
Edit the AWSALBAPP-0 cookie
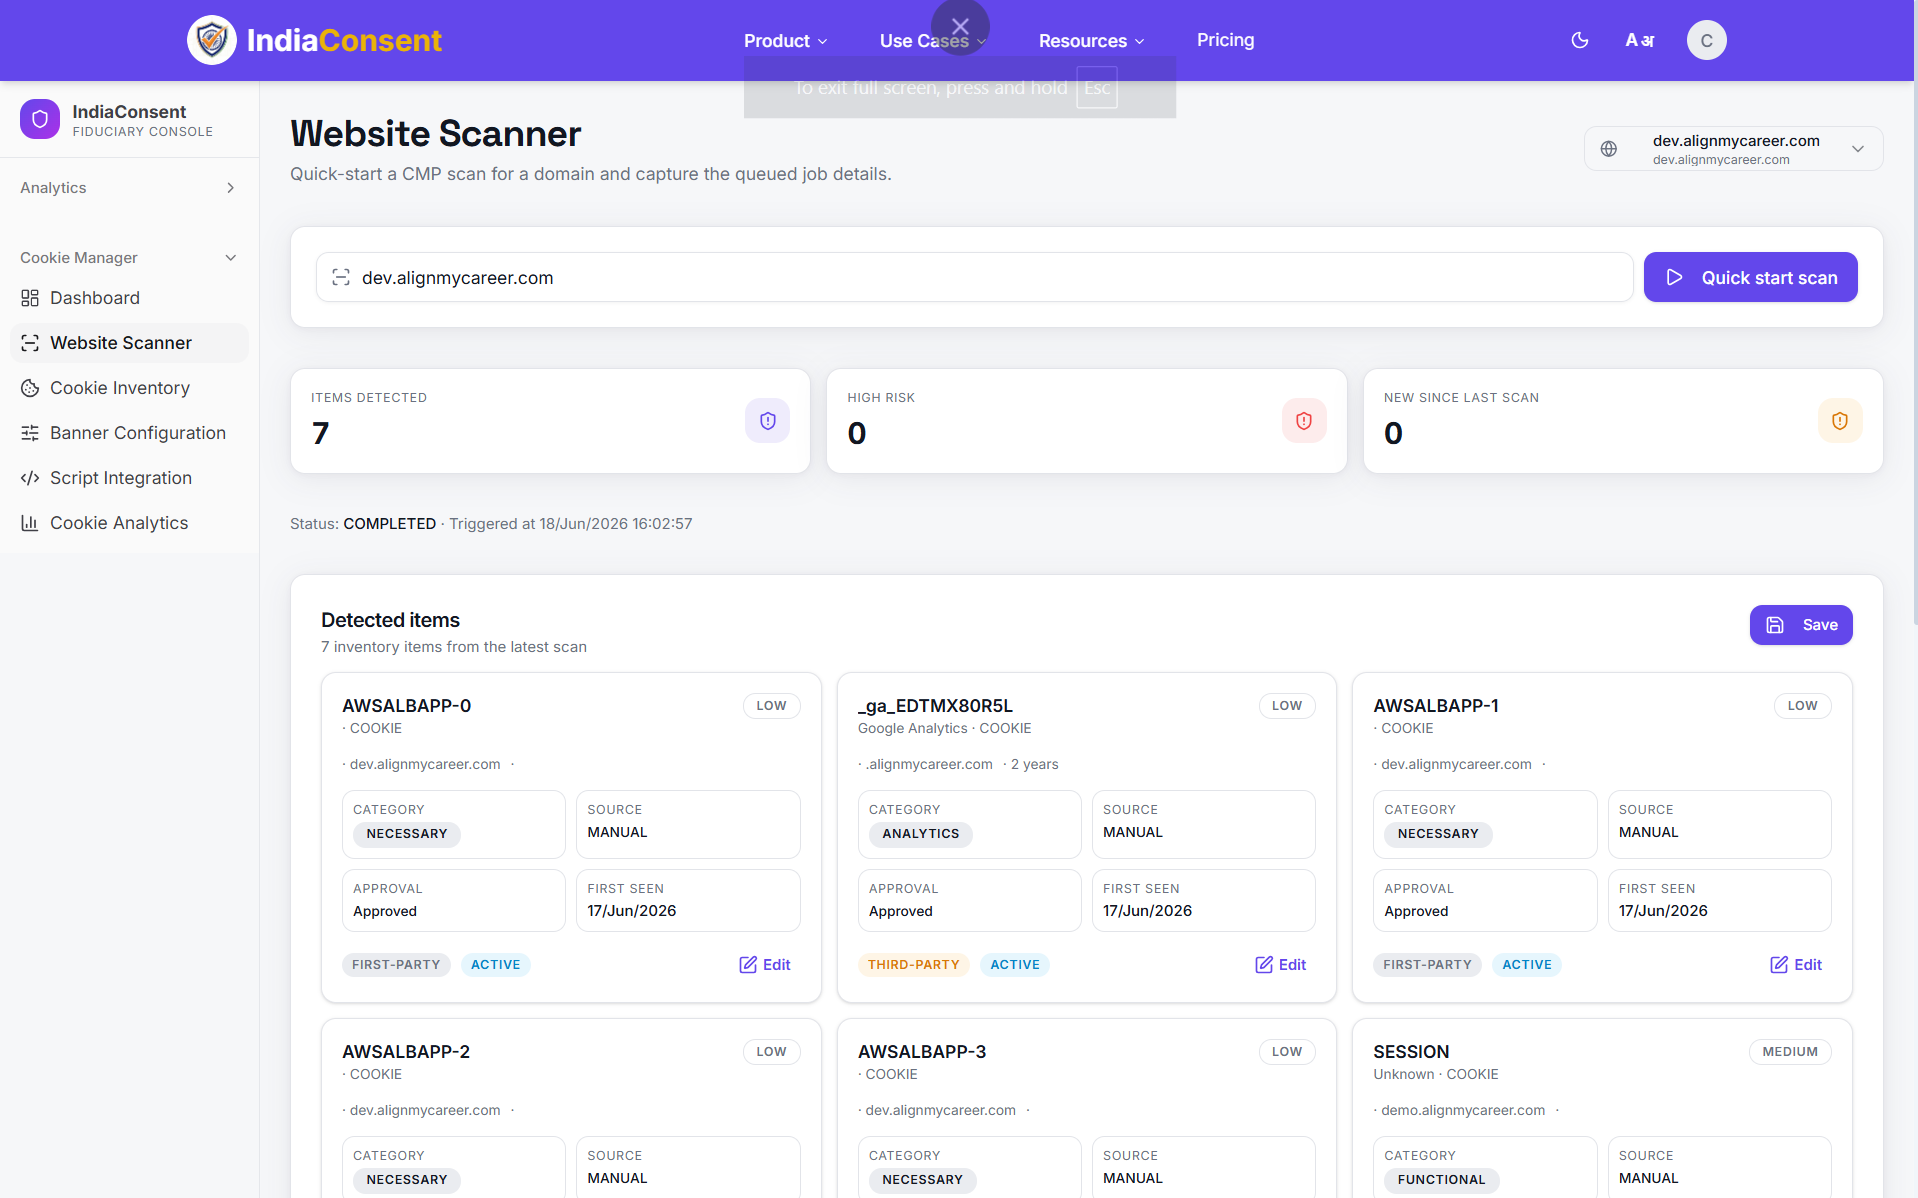[x=765, y=965]
